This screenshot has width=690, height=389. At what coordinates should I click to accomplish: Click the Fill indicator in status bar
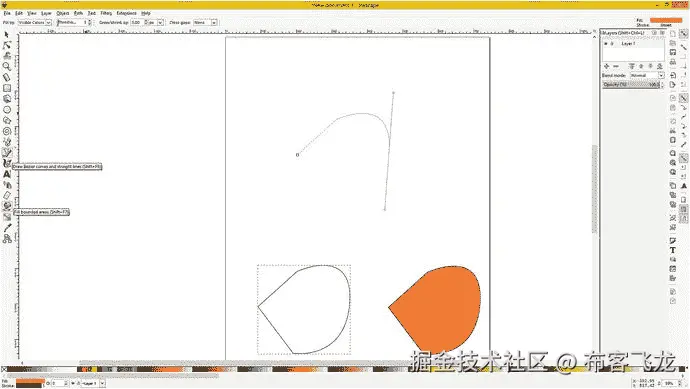[x=30, y=381]
